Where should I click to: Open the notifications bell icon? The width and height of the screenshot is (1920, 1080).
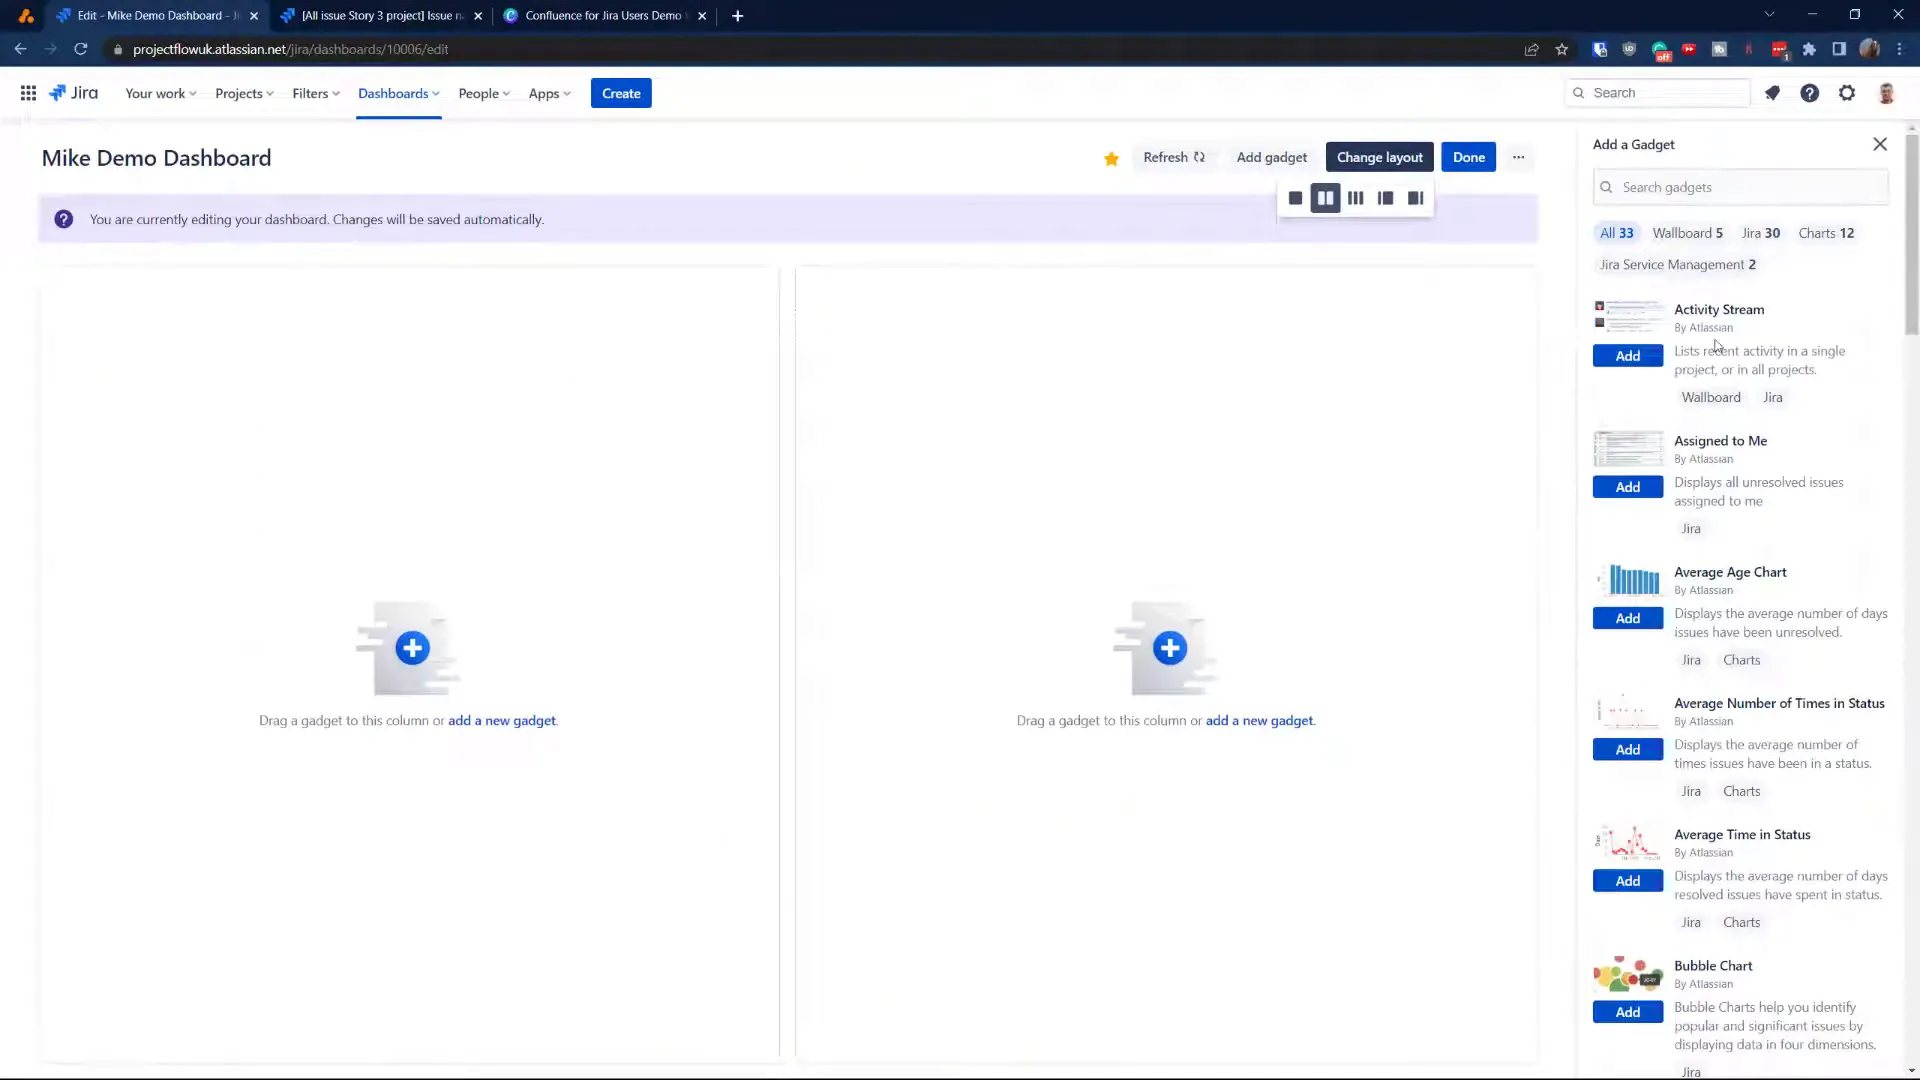(x=1772, y=93)
